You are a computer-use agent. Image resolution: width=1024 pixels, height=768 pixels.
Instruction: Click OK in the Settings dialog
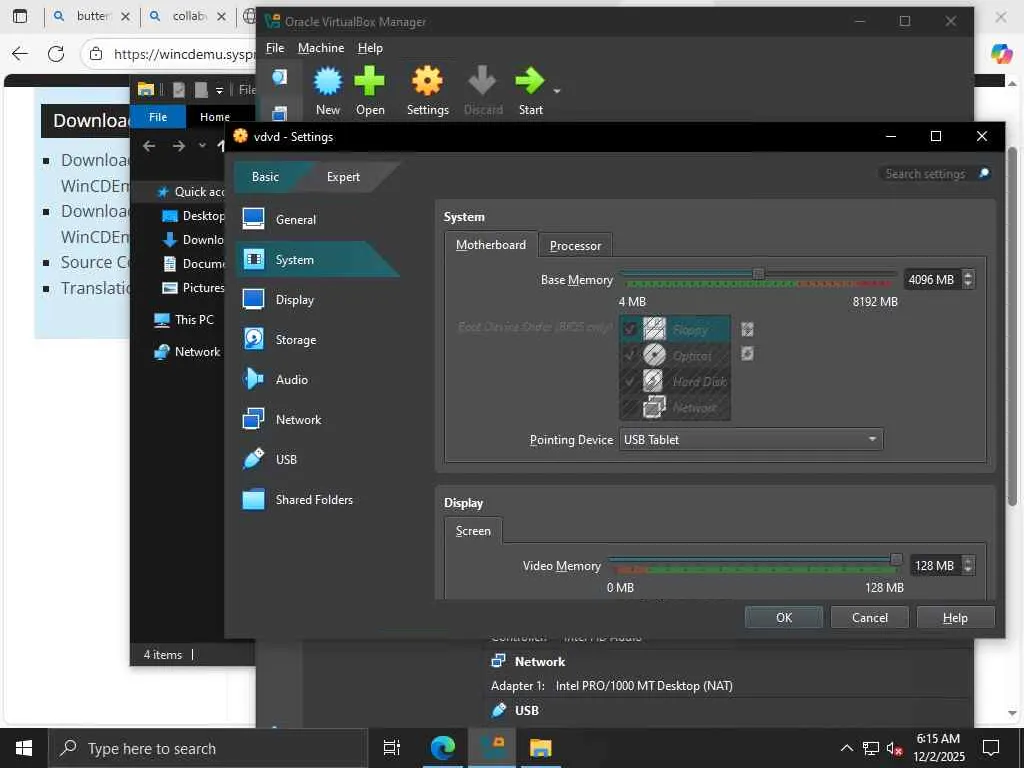pyautogui.click(x=784, y=618)
